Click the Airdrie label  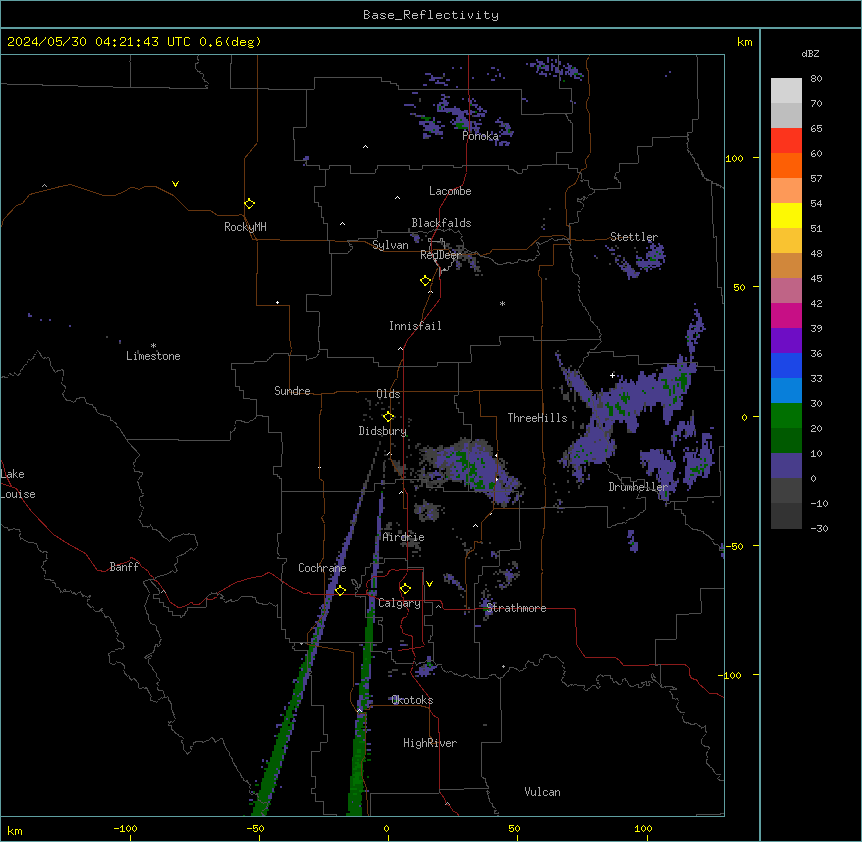point(404,537)
